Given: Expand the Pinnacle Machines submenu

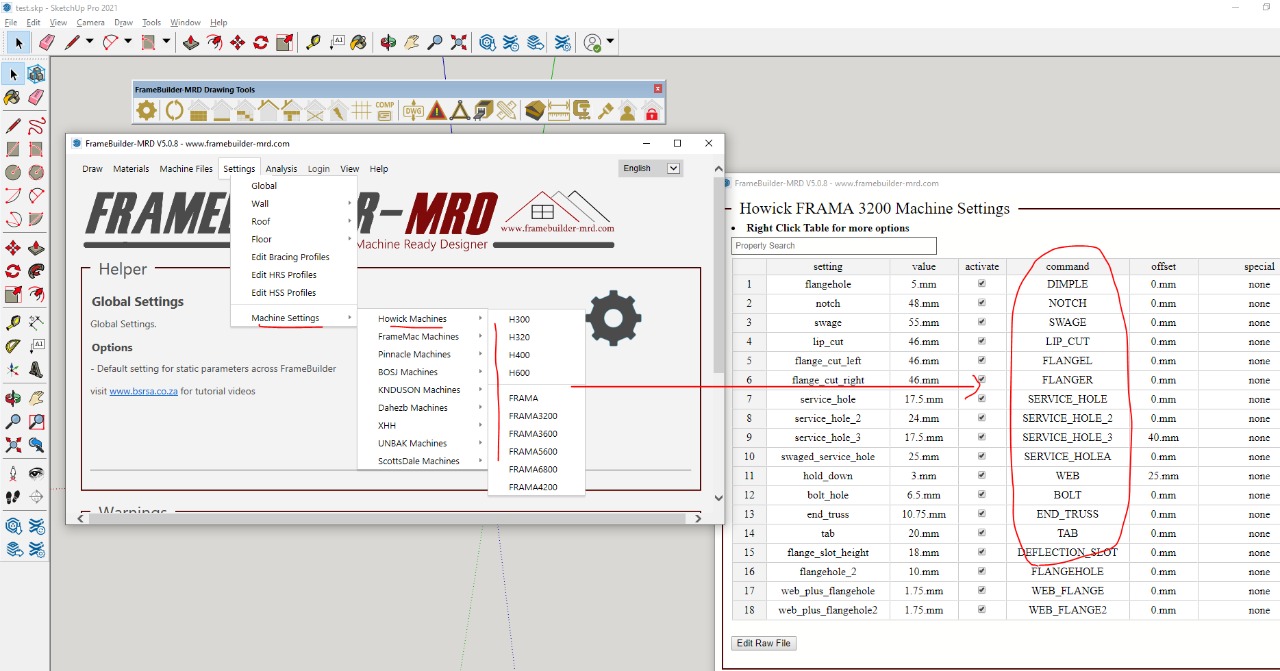Looking at the screenshot, I should [422, 355].
